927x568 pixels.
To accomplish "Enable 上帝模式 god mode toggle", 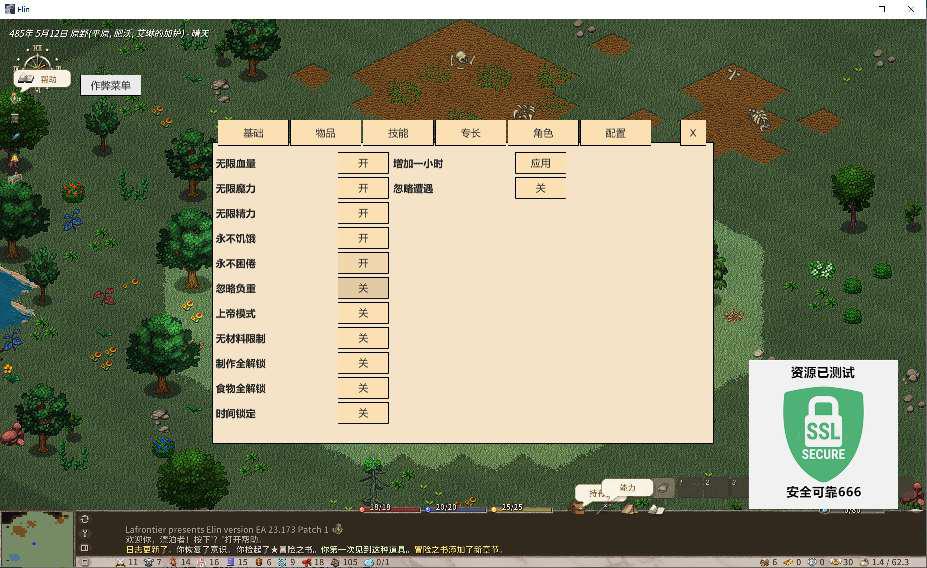I will tap(363, 313).
